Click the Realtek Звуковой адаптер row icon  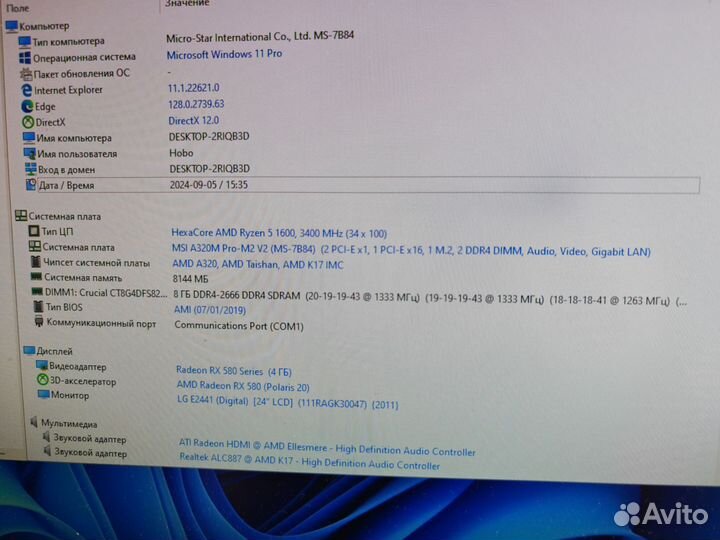[47, 452]
